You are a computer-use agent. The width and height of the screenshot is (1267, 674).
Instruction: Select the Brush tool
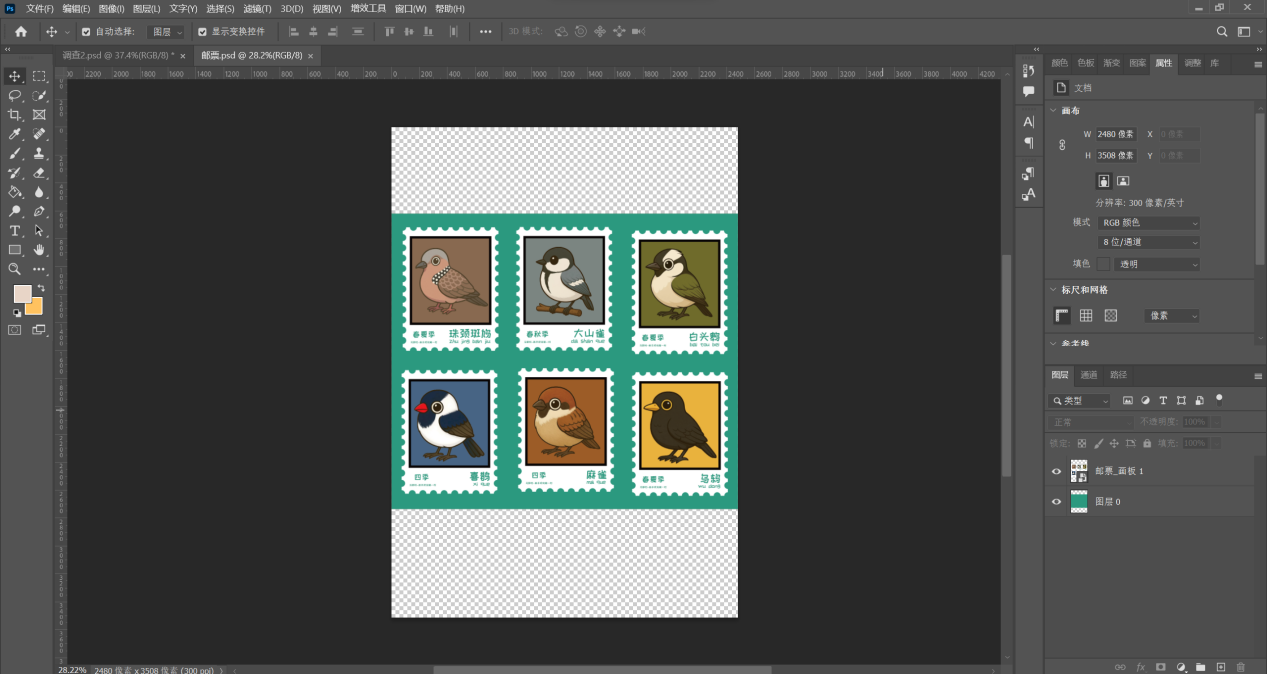15,153
